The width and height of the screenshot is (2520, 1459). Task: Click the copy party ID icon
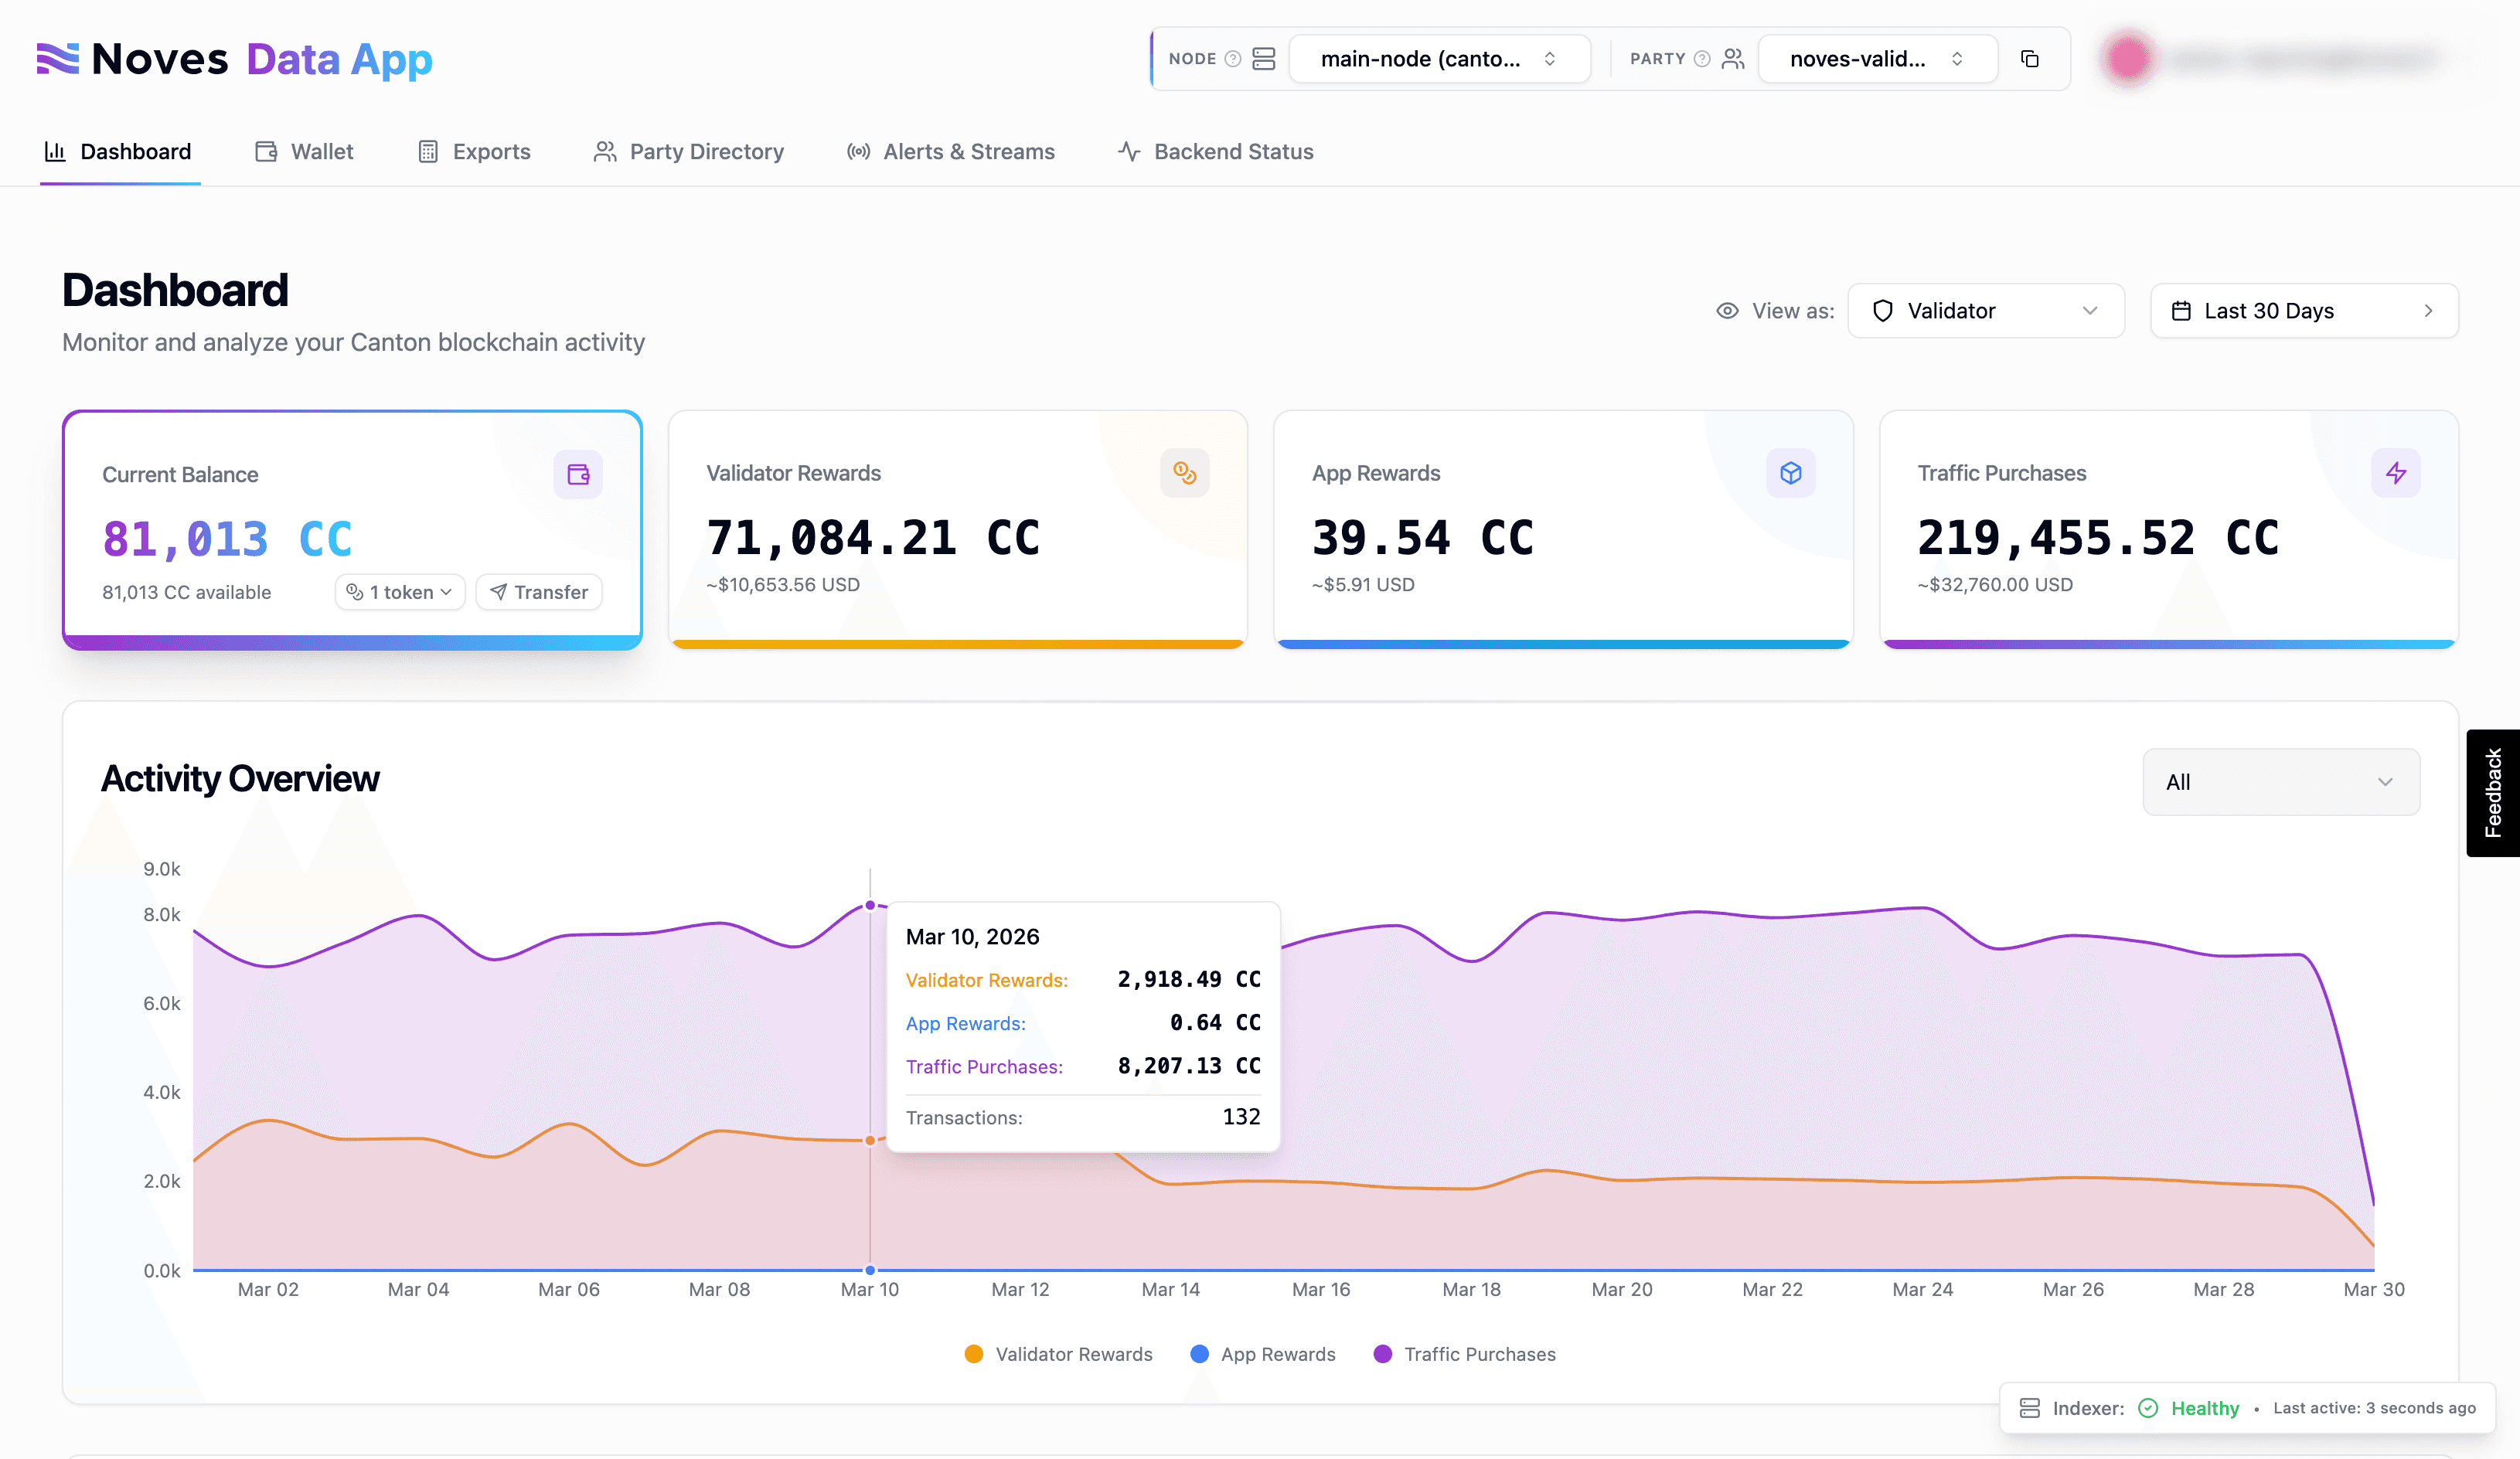click(2029, 59)
